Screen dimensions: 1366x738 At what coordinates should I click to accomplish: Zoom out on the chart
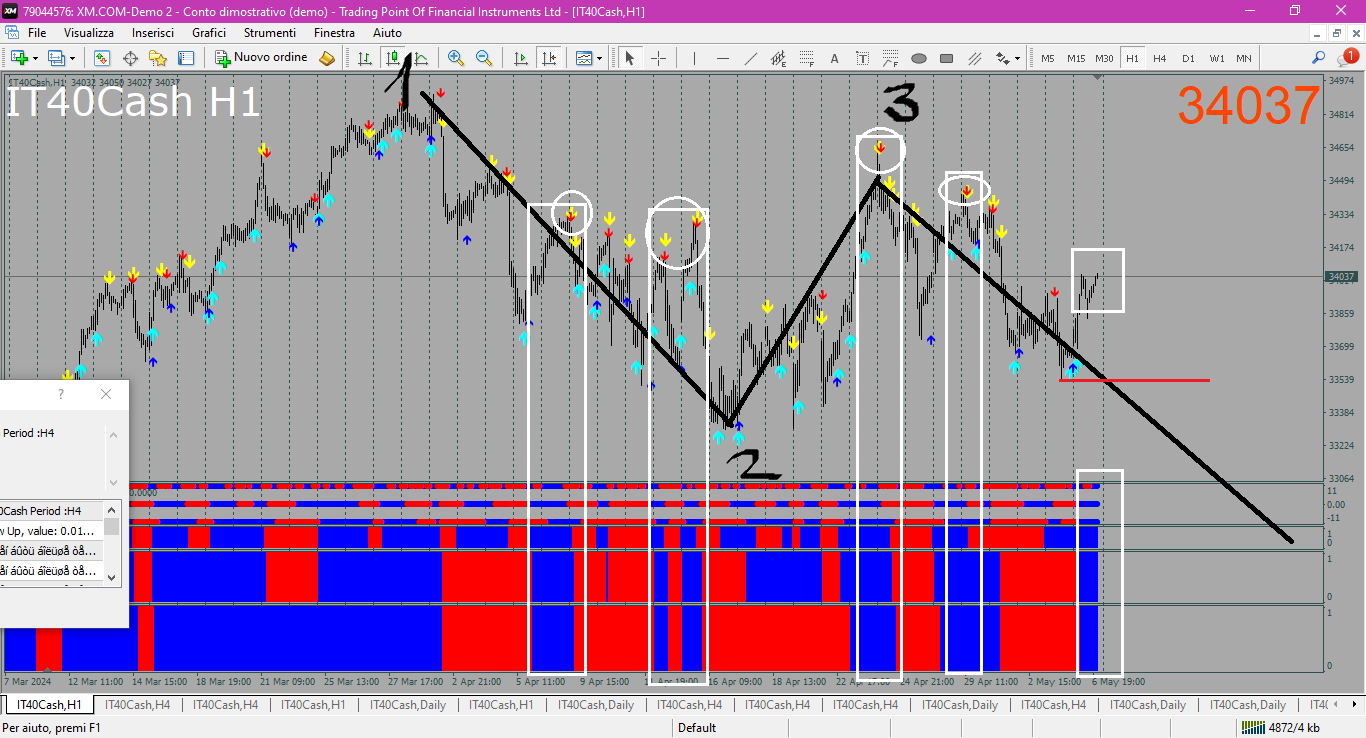(484, 58)
